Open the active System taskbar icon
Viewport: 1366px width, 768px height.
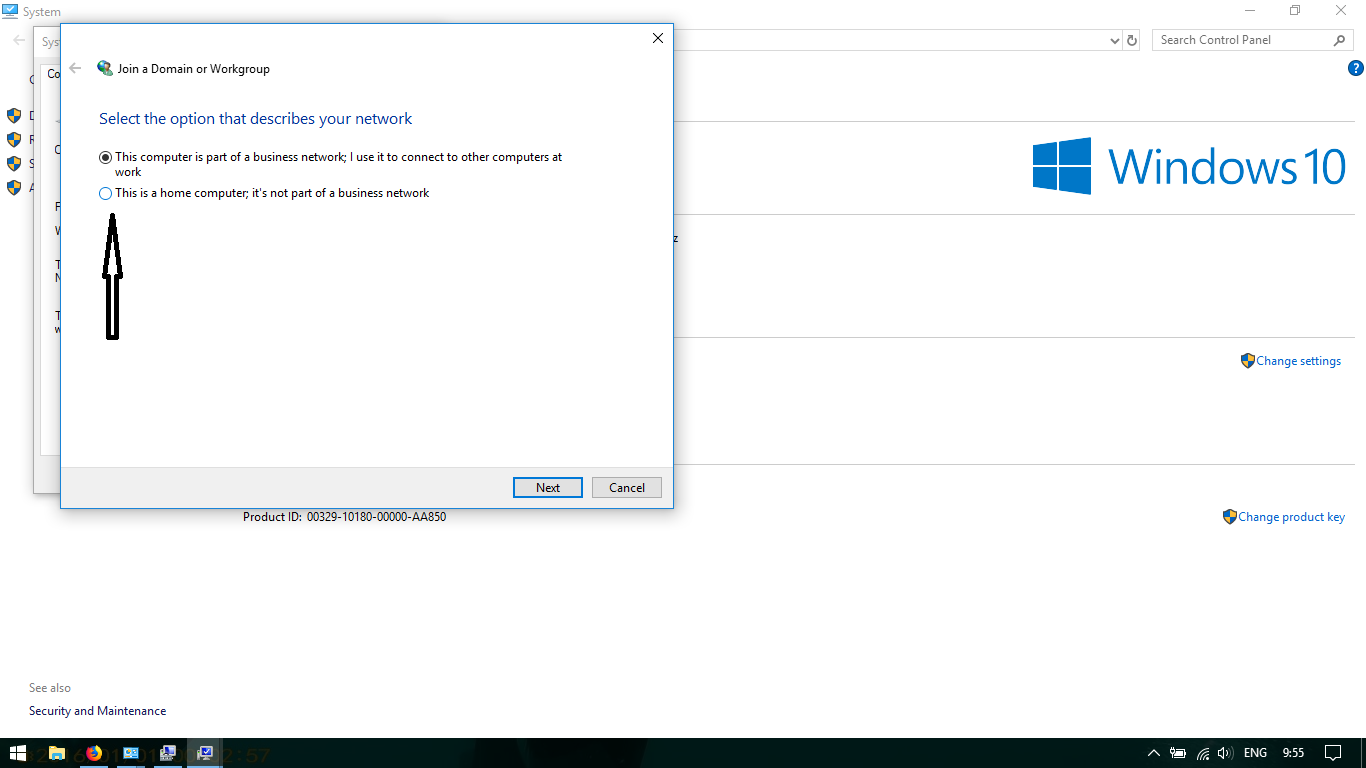point(205,753)
